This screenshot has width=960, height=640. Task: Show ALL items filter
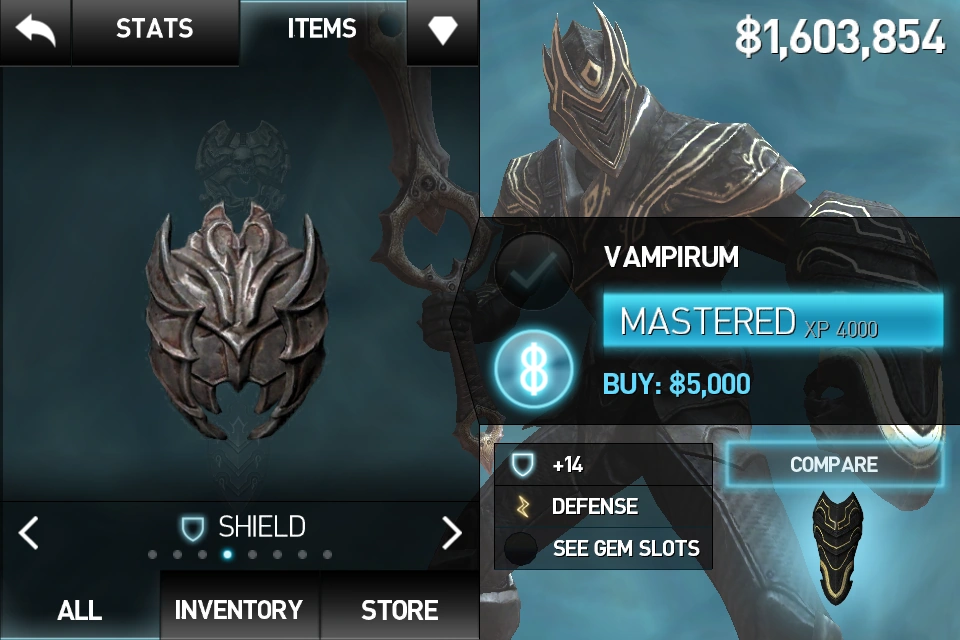[x=80, y=609]
